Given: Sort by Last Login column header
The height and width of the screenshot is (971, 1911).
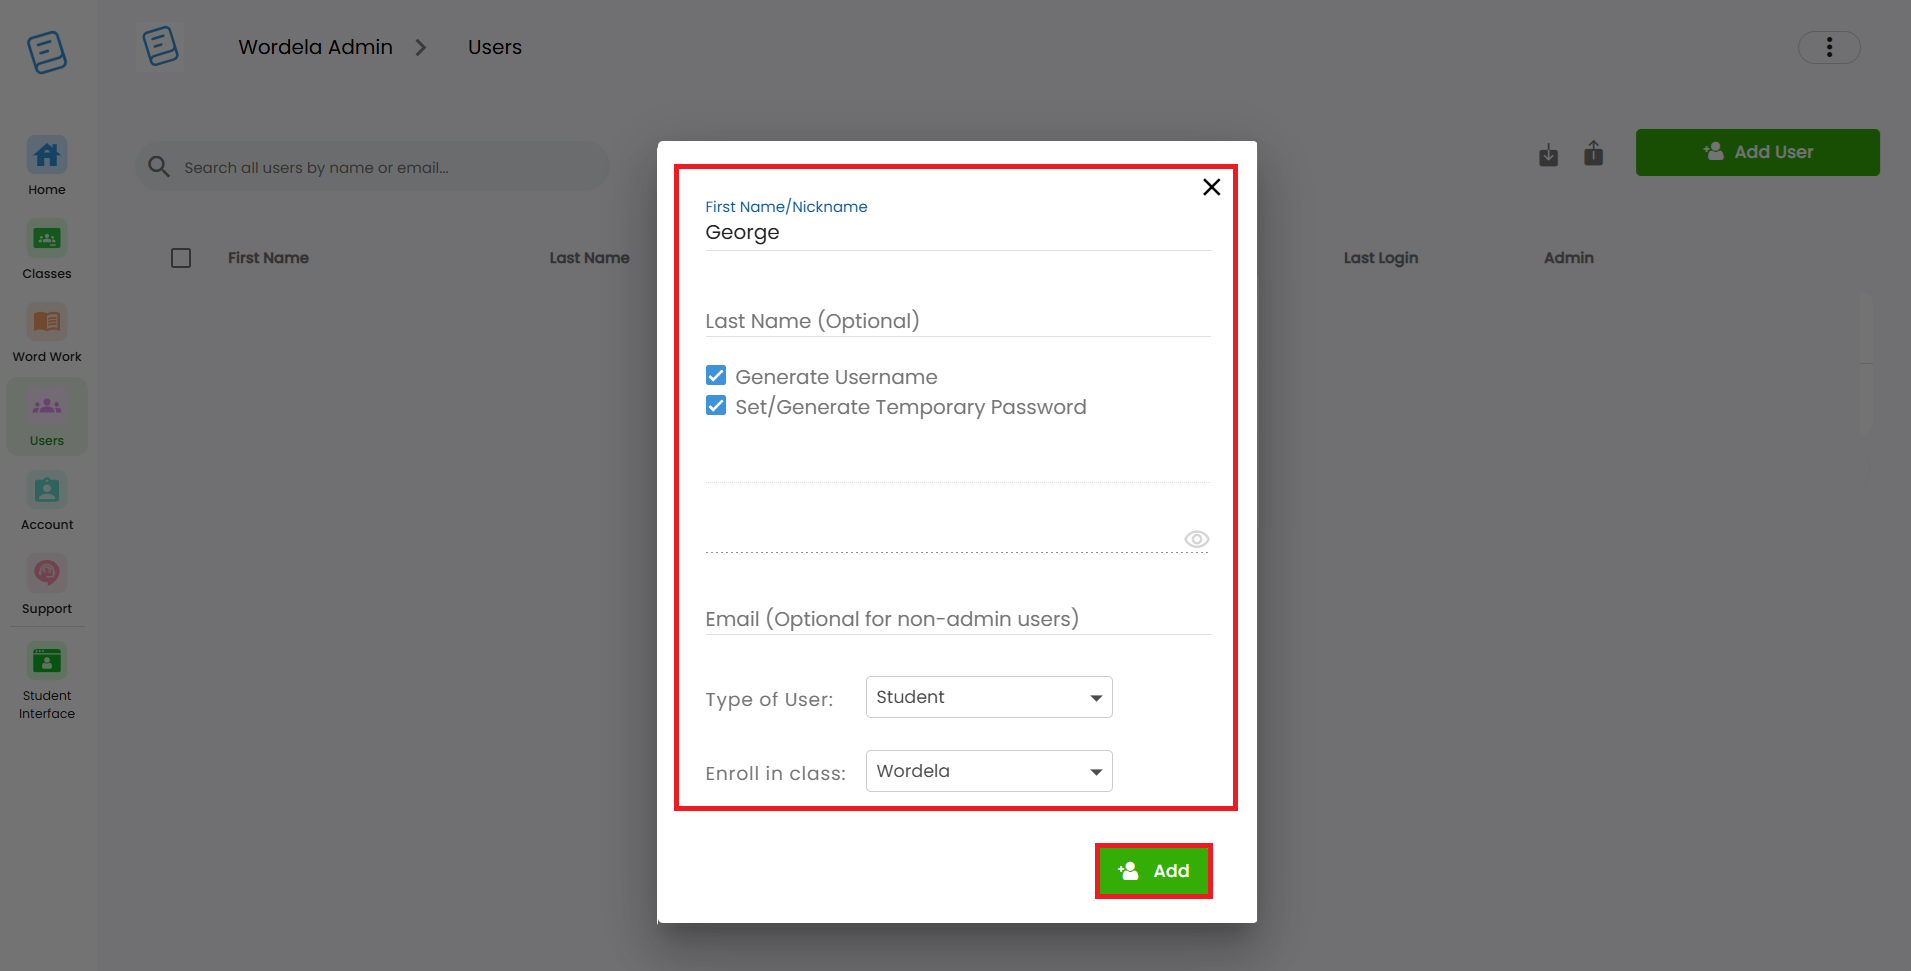Looking at the screenshot, I should (1380, 258).
